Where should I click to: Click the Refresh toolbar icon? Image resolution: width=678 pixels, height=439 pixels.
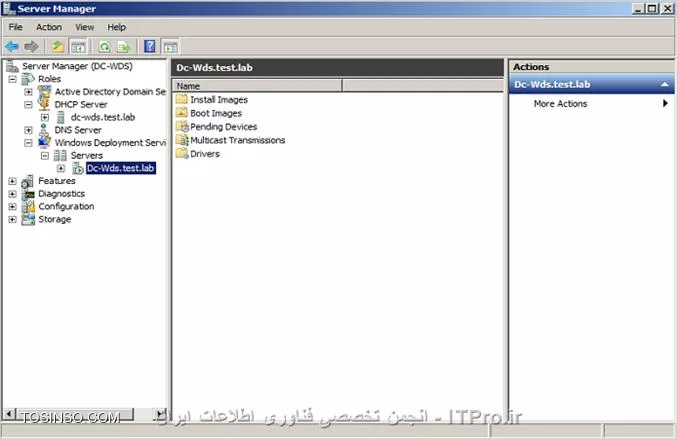point(104,47)
